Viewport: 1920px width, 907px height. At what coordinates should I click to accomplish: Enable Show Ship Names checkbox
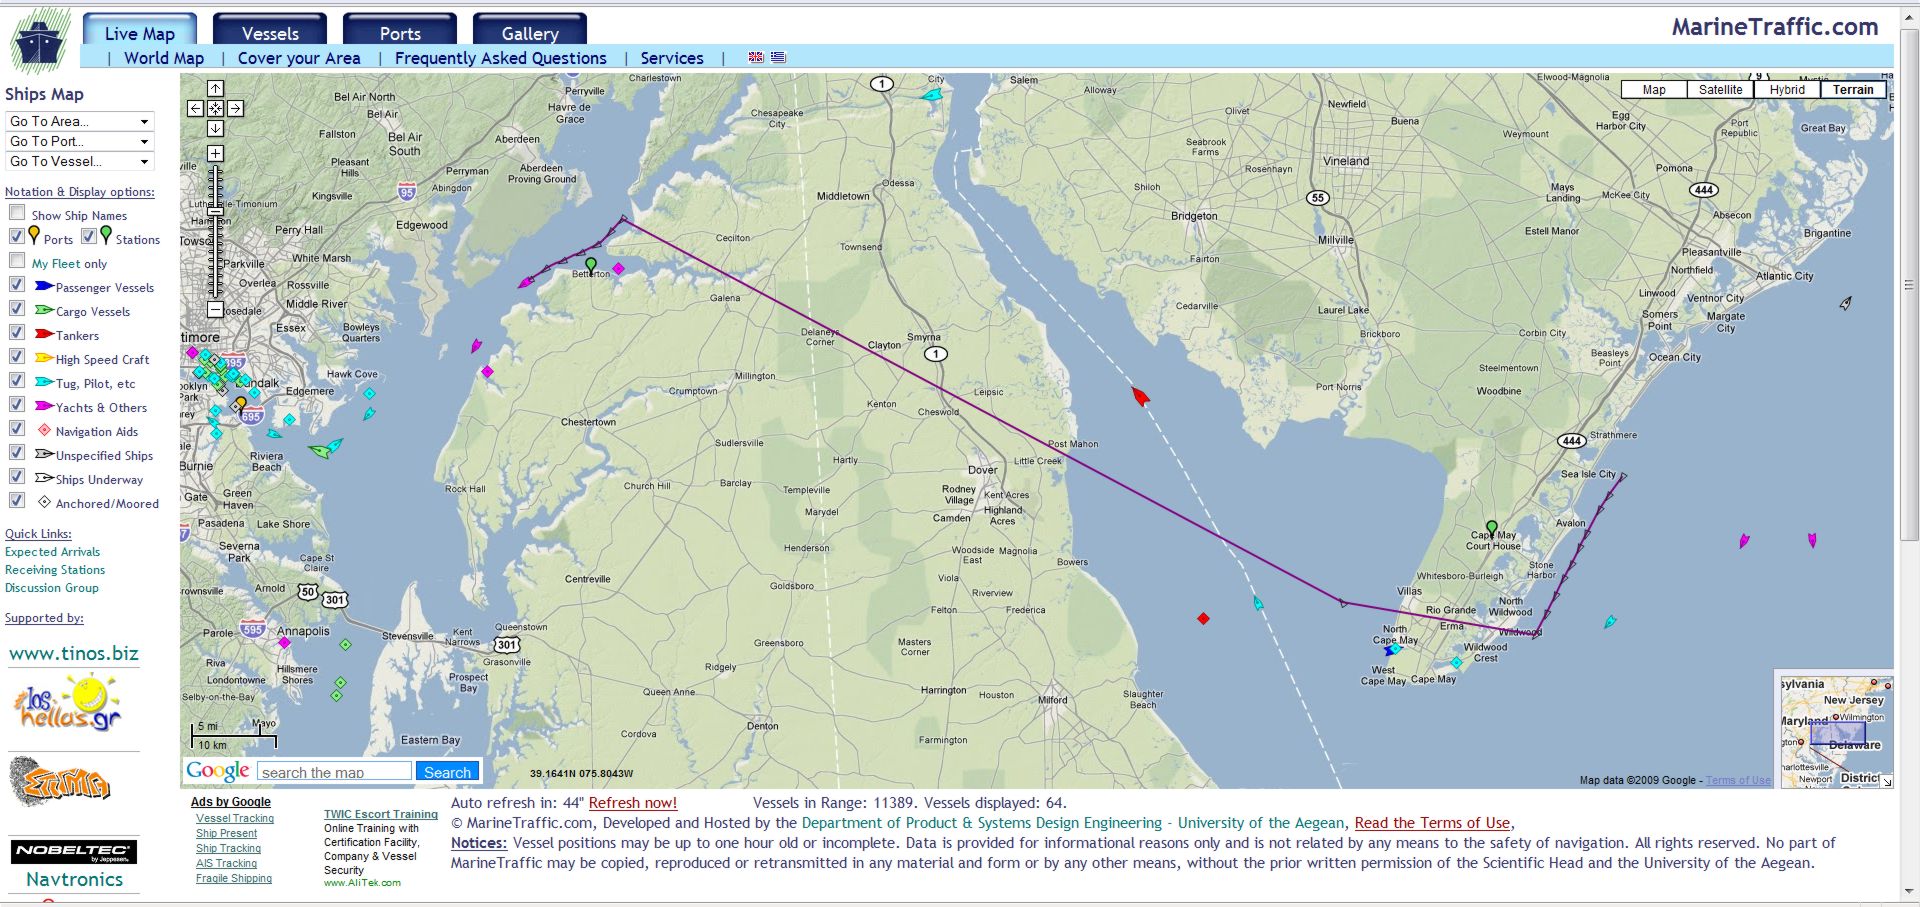click(x=17, y=213)
